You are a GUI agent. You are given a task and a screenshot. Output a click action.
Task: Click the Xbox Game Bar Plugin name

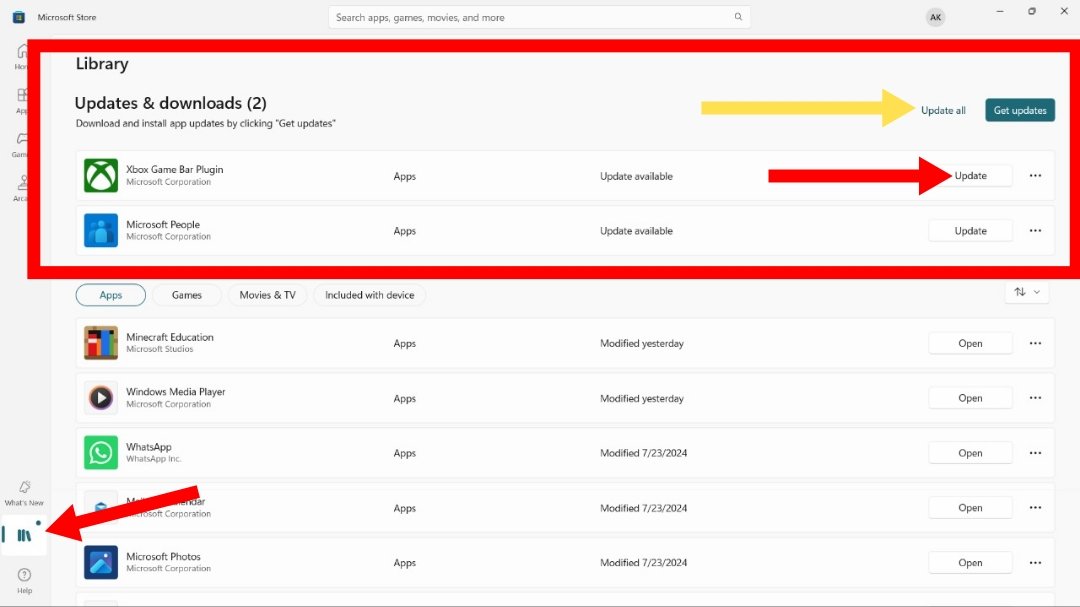point(174,169)
